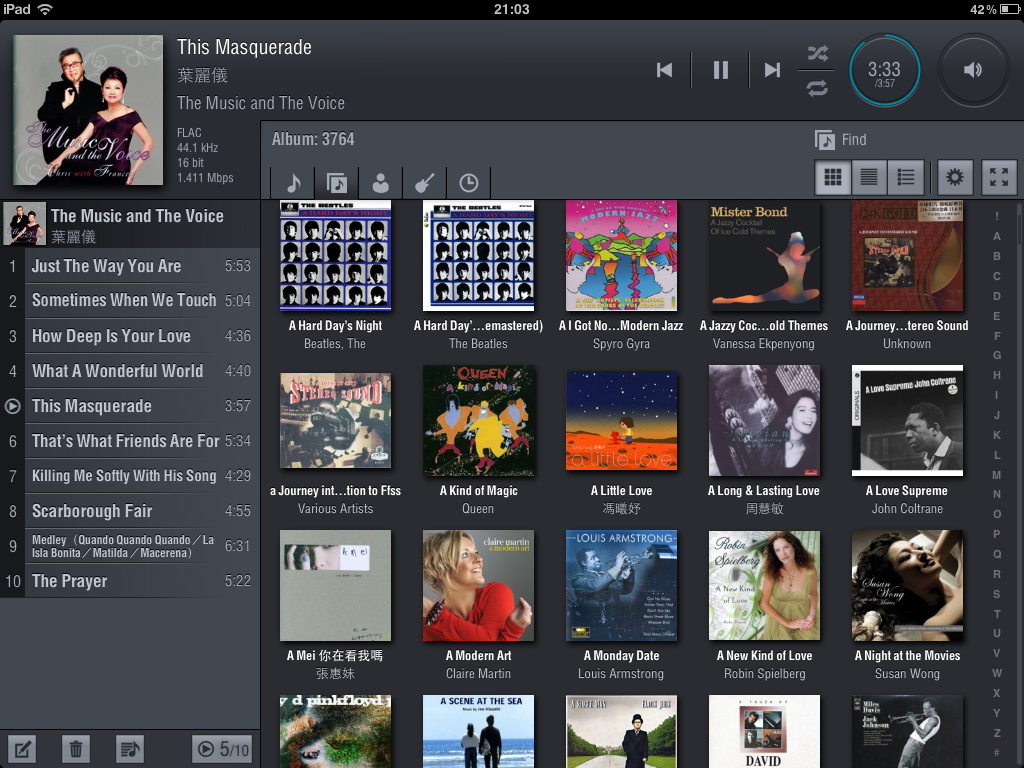Play track Sometimes When We Touch

(130, 300)
